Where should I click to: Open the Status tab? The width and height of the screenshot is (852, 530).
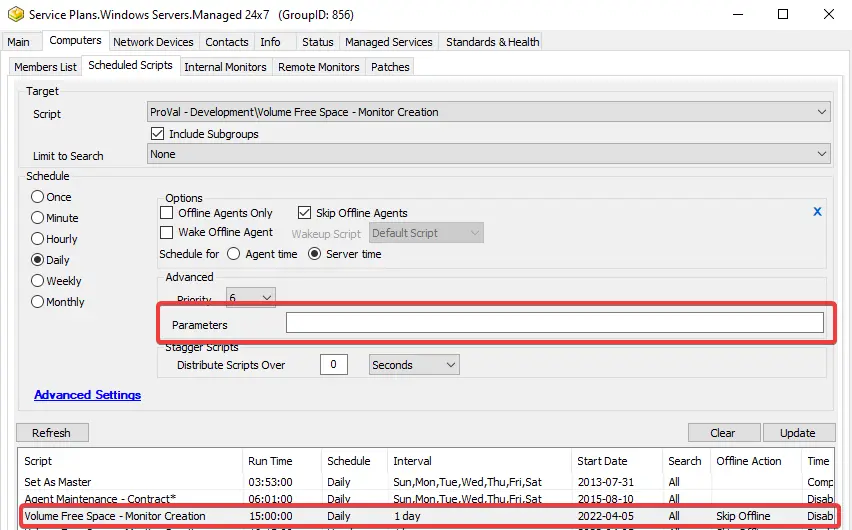click(x=318, y=42)
